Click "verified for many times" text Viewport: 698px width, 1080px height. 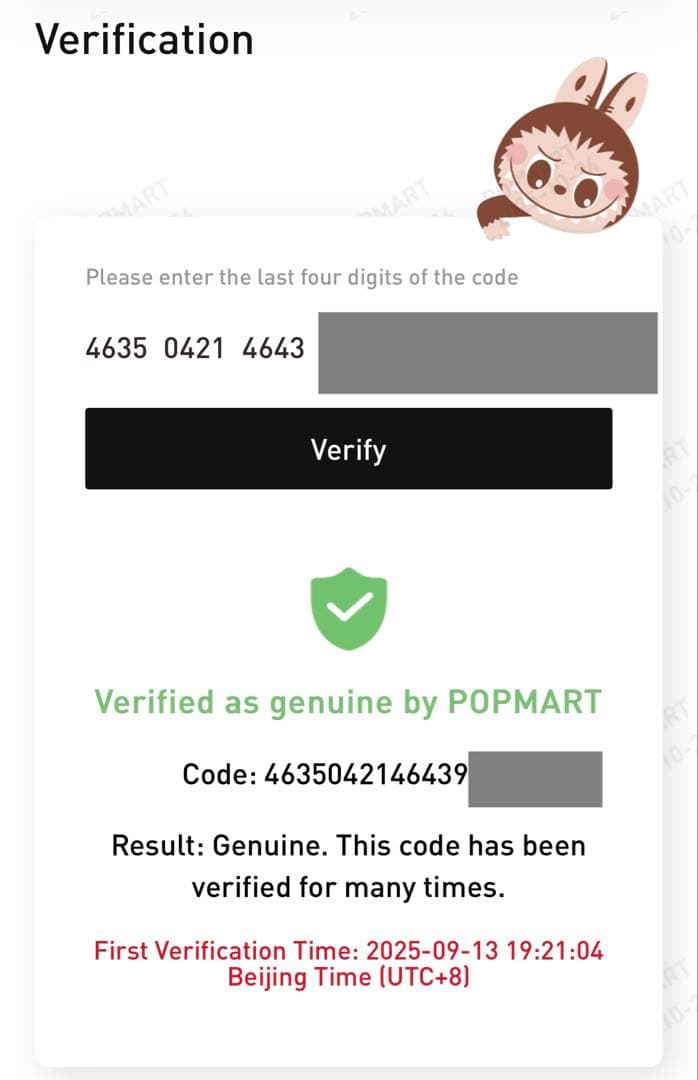[348, 887]
